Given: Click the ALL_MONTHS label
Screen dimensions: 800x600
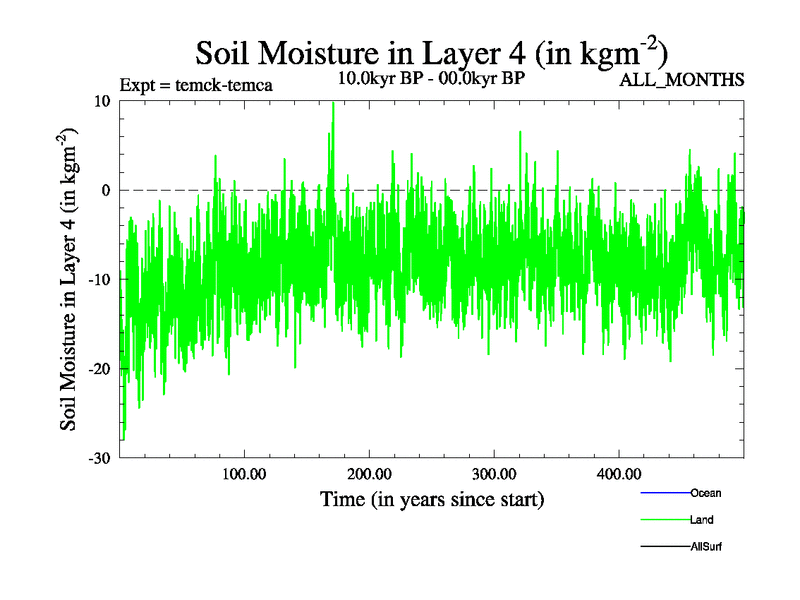Looking at the screenshot, I should coord(683,81).
